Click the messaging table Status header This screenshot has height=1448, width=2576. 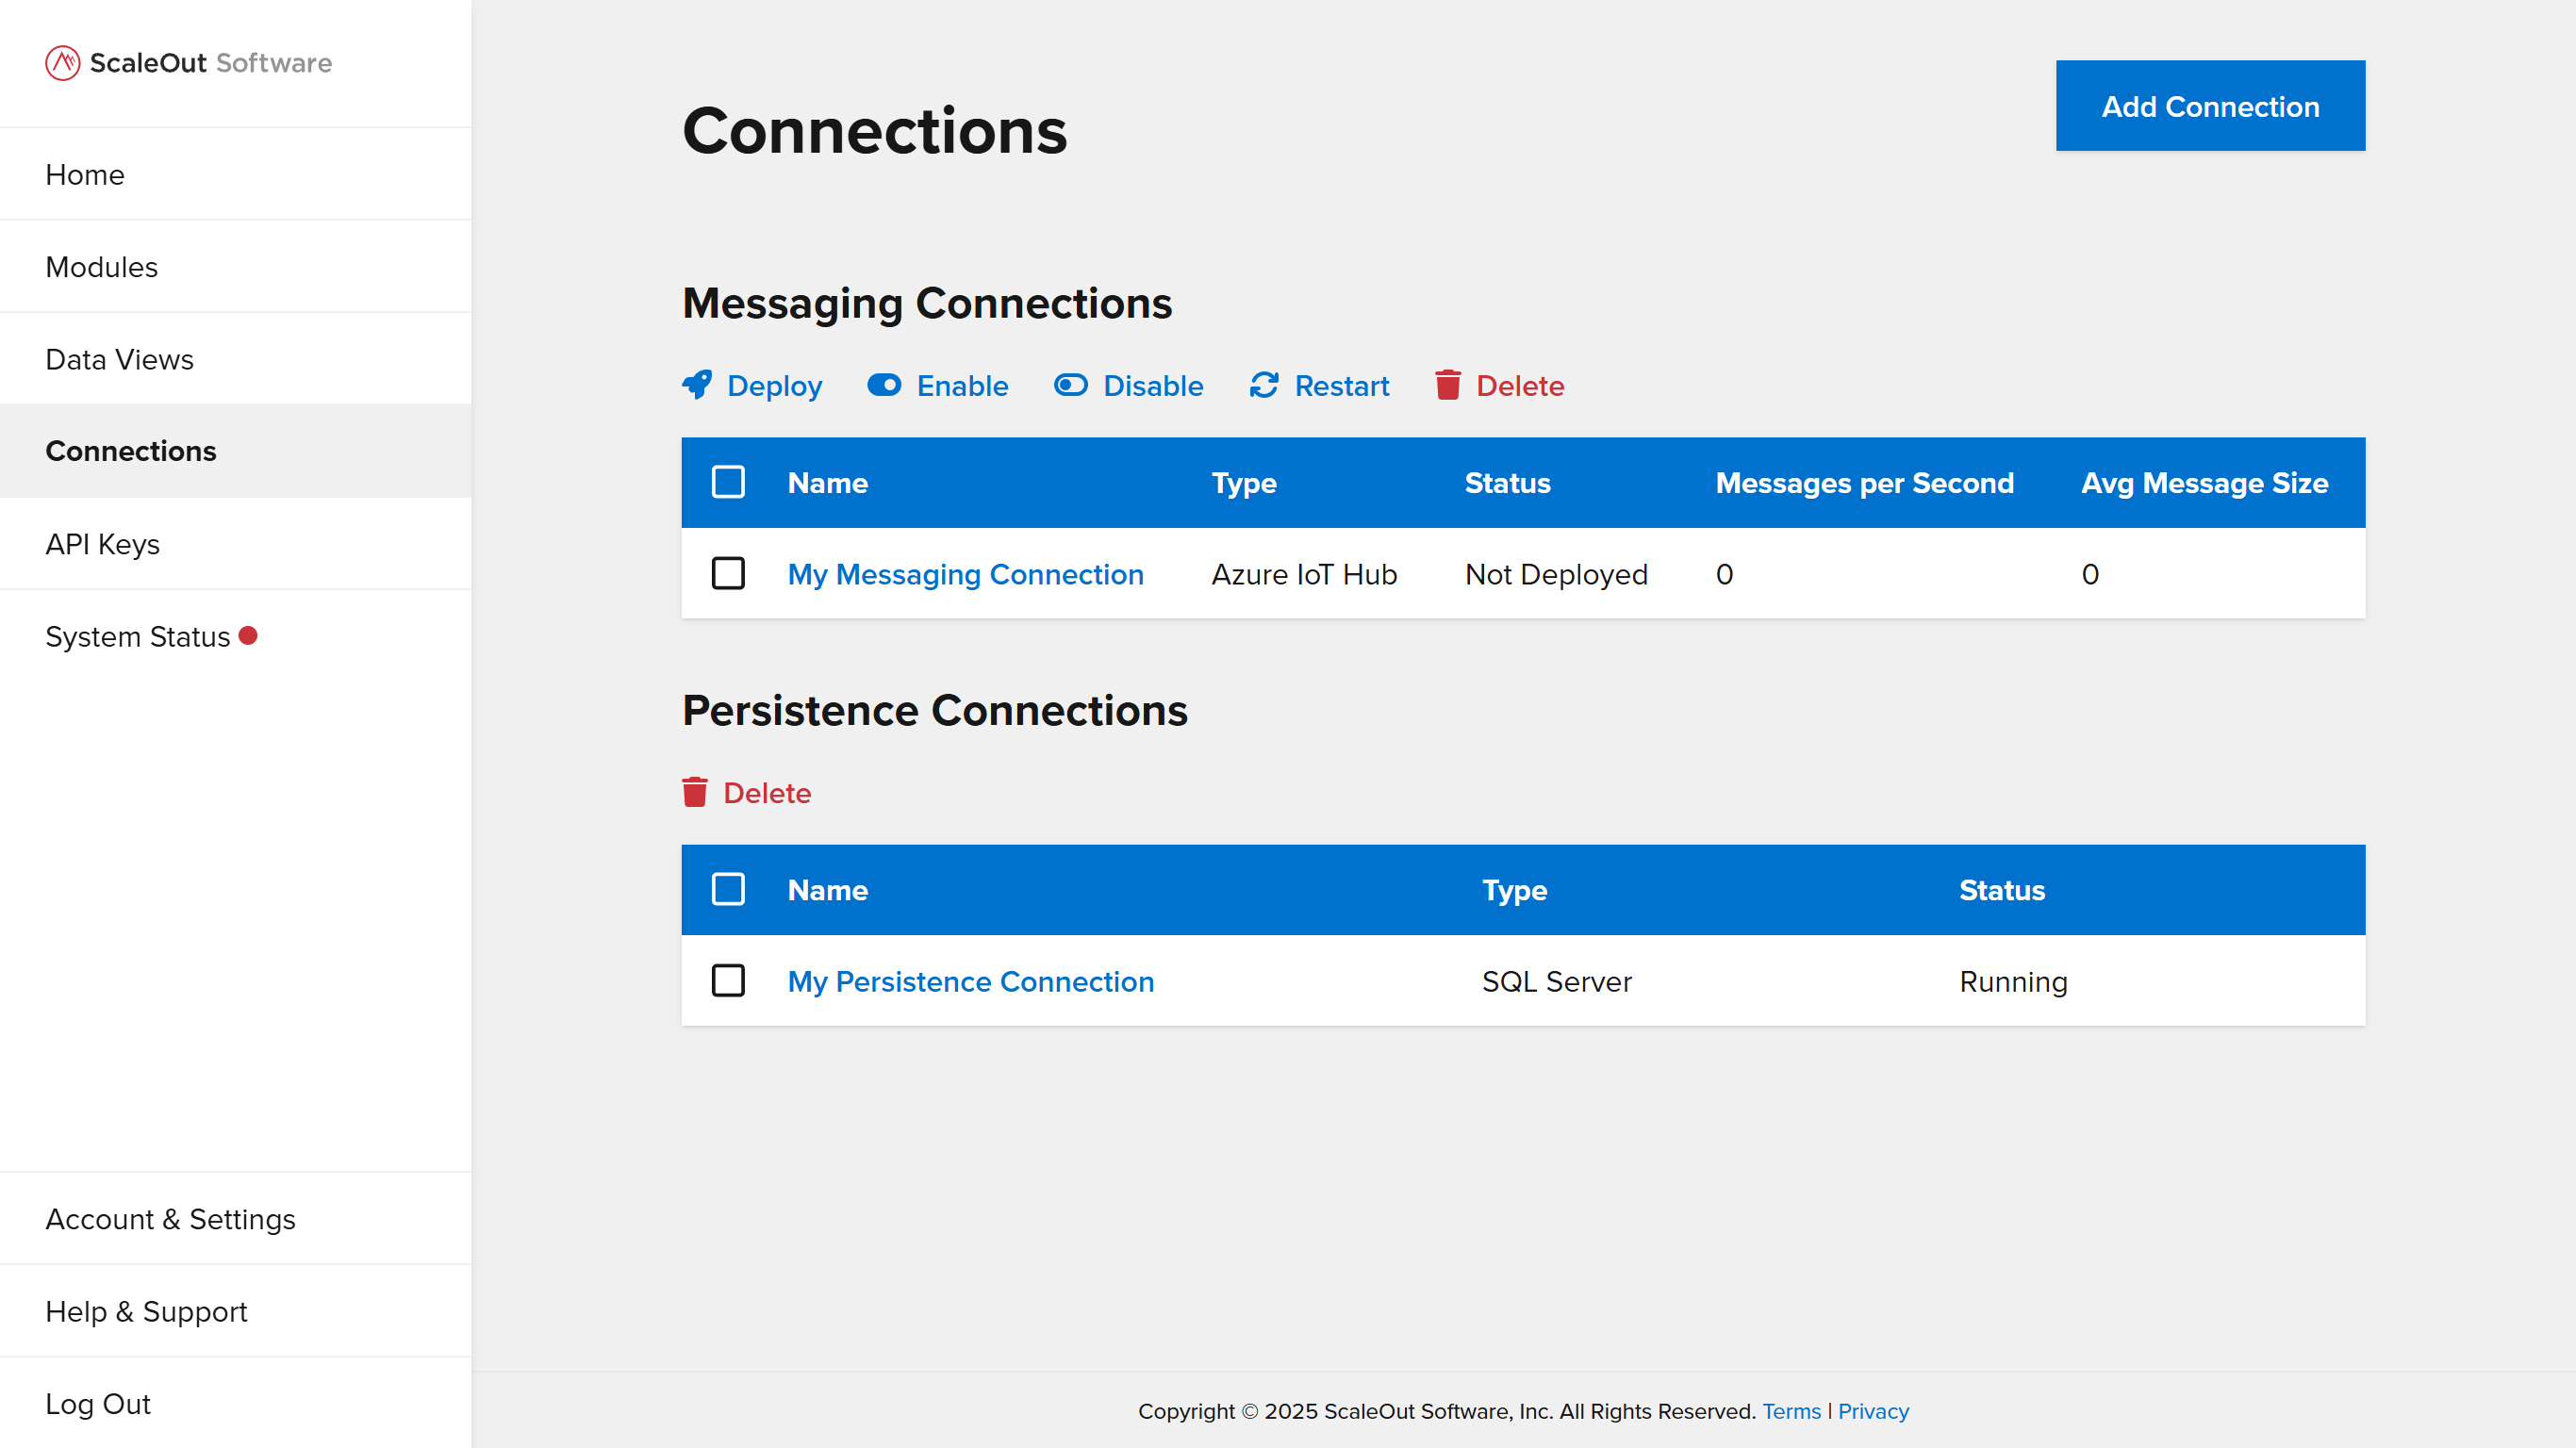tap(1507, 483)
